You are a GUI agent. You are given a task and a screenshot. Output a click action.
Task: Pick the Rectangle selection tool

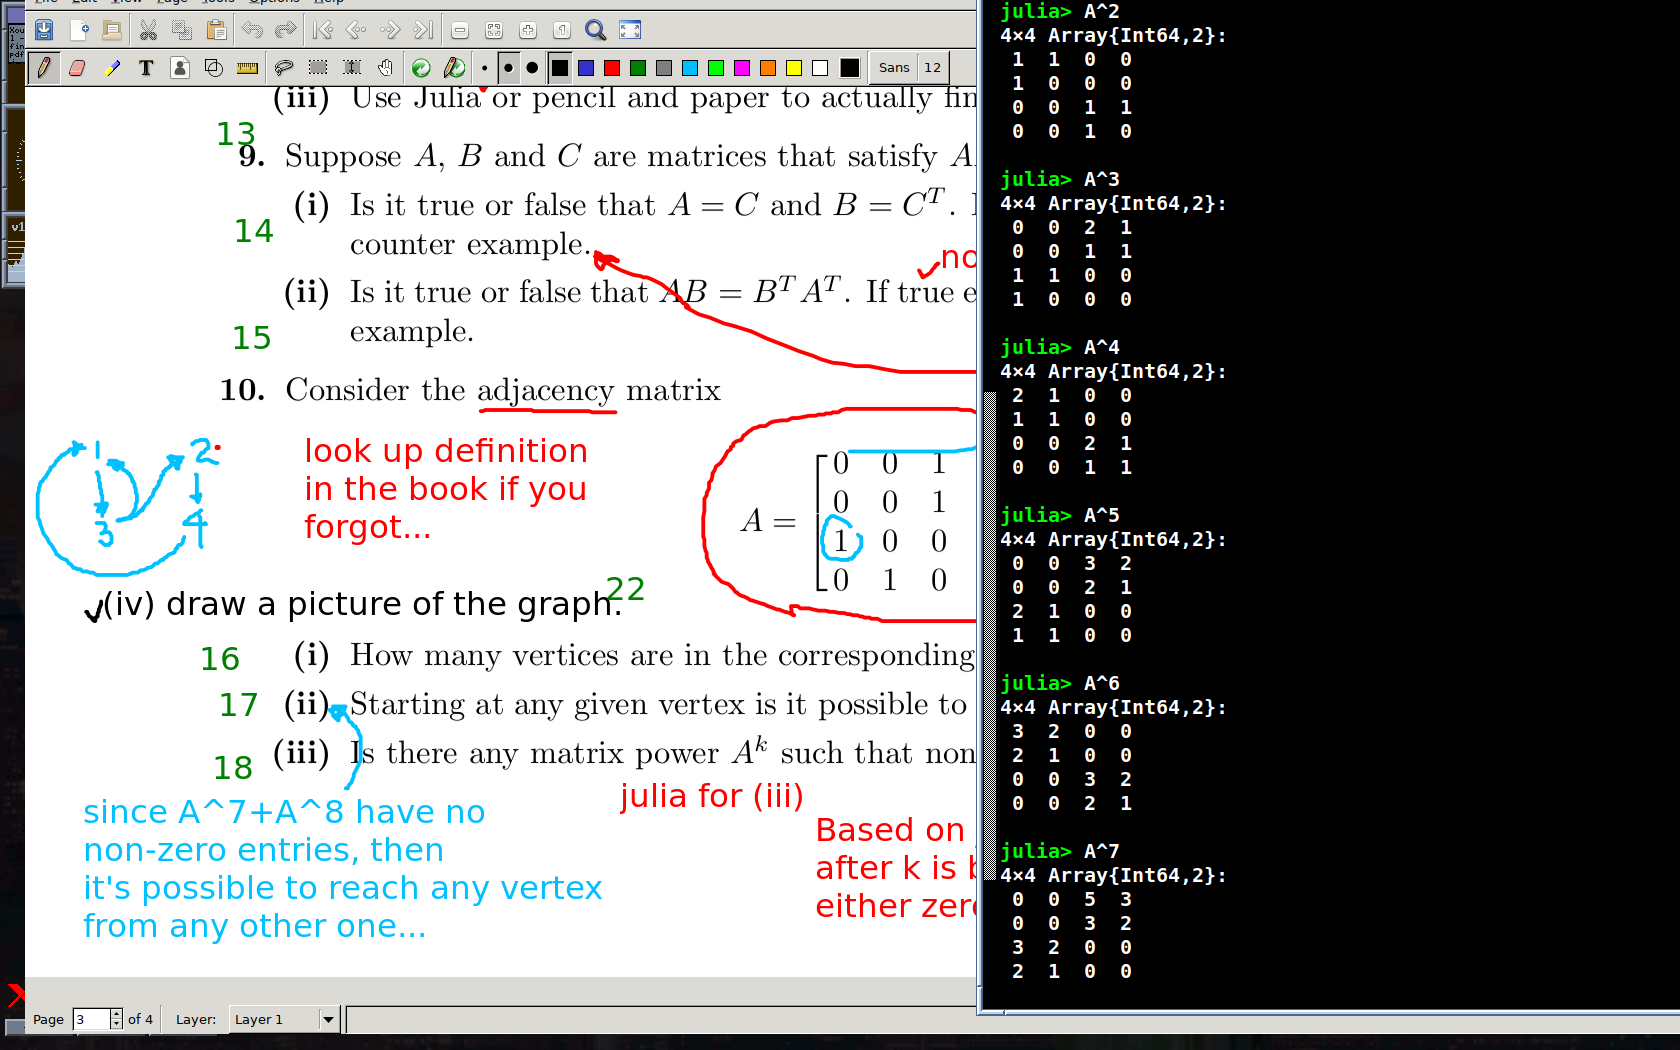tap(318, 68)
